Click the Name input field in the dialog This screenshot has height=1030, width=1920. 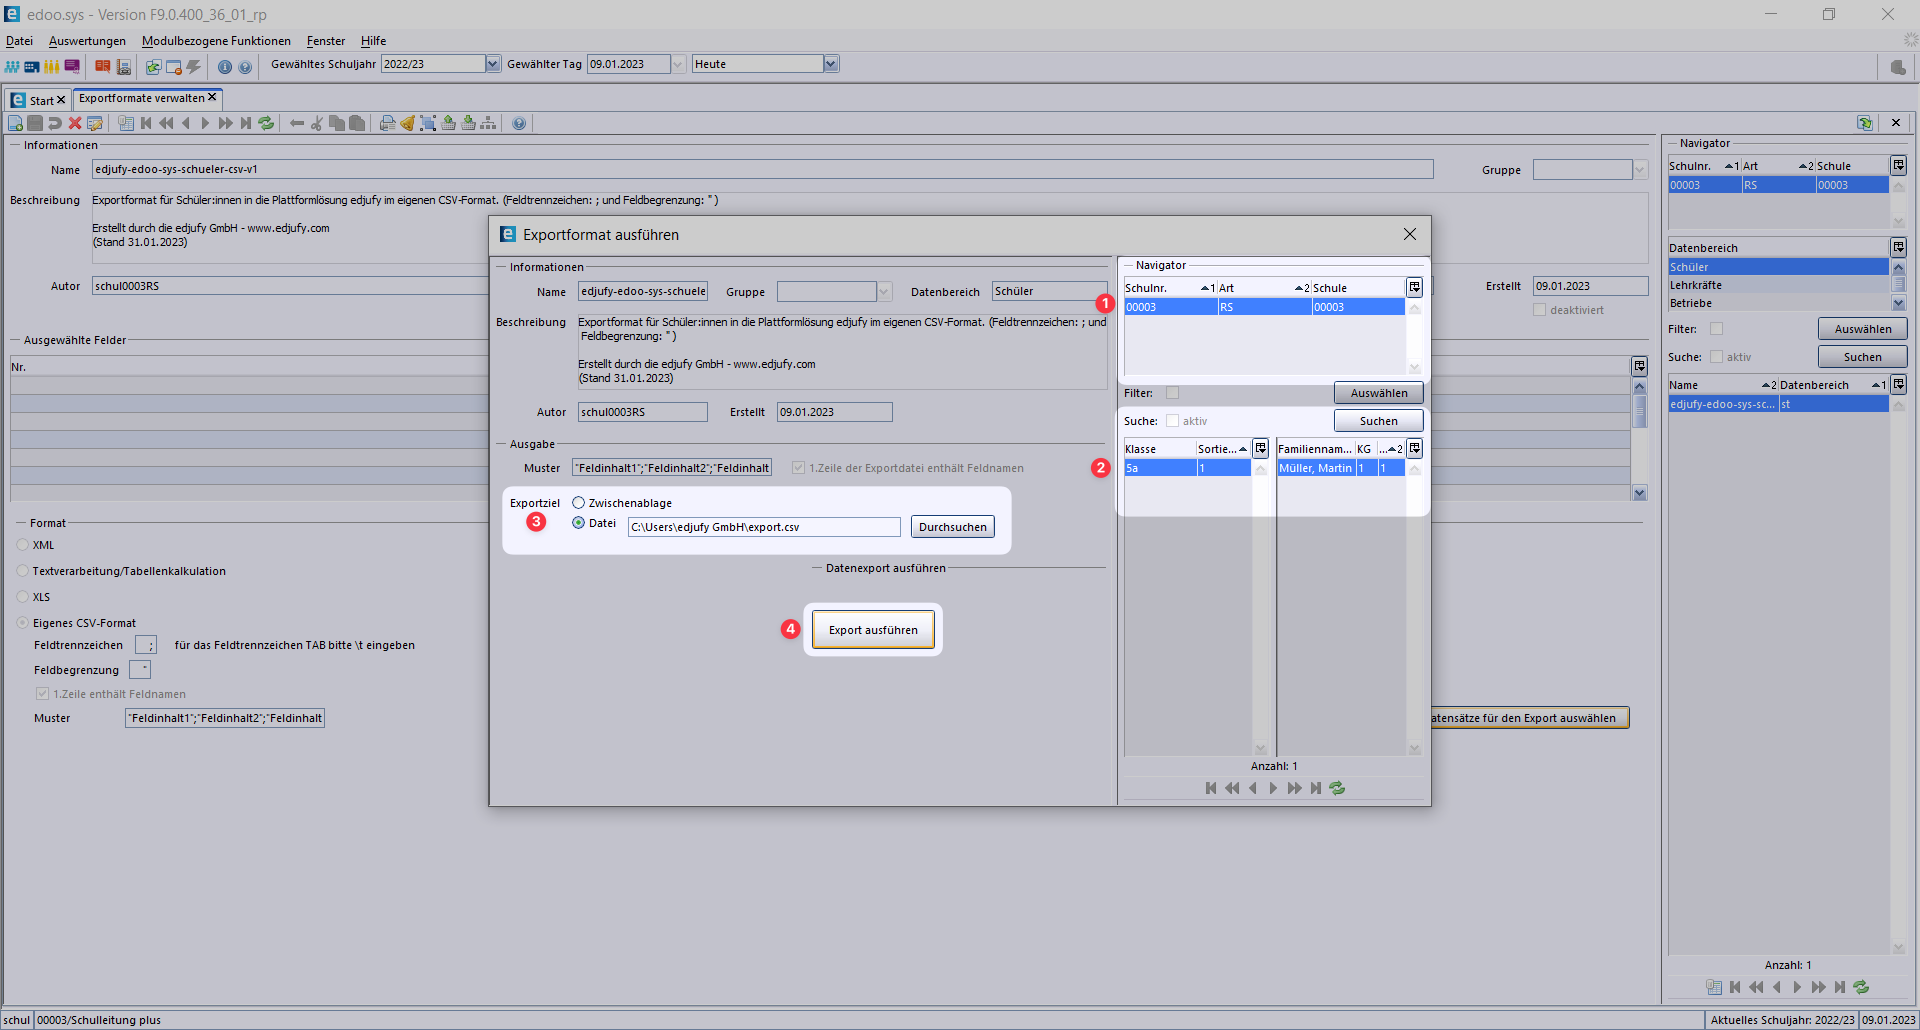tap(642, 291)
